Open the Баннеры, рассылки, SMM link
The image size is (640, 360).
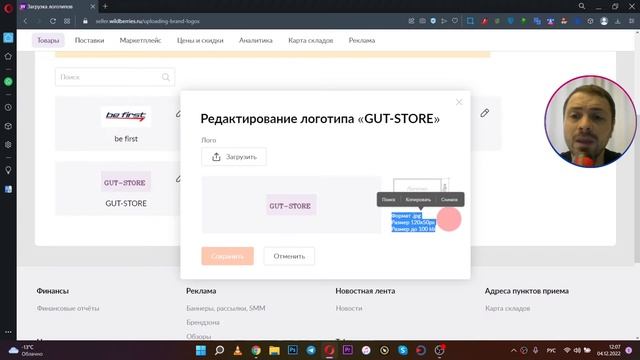tap(226, 308)
